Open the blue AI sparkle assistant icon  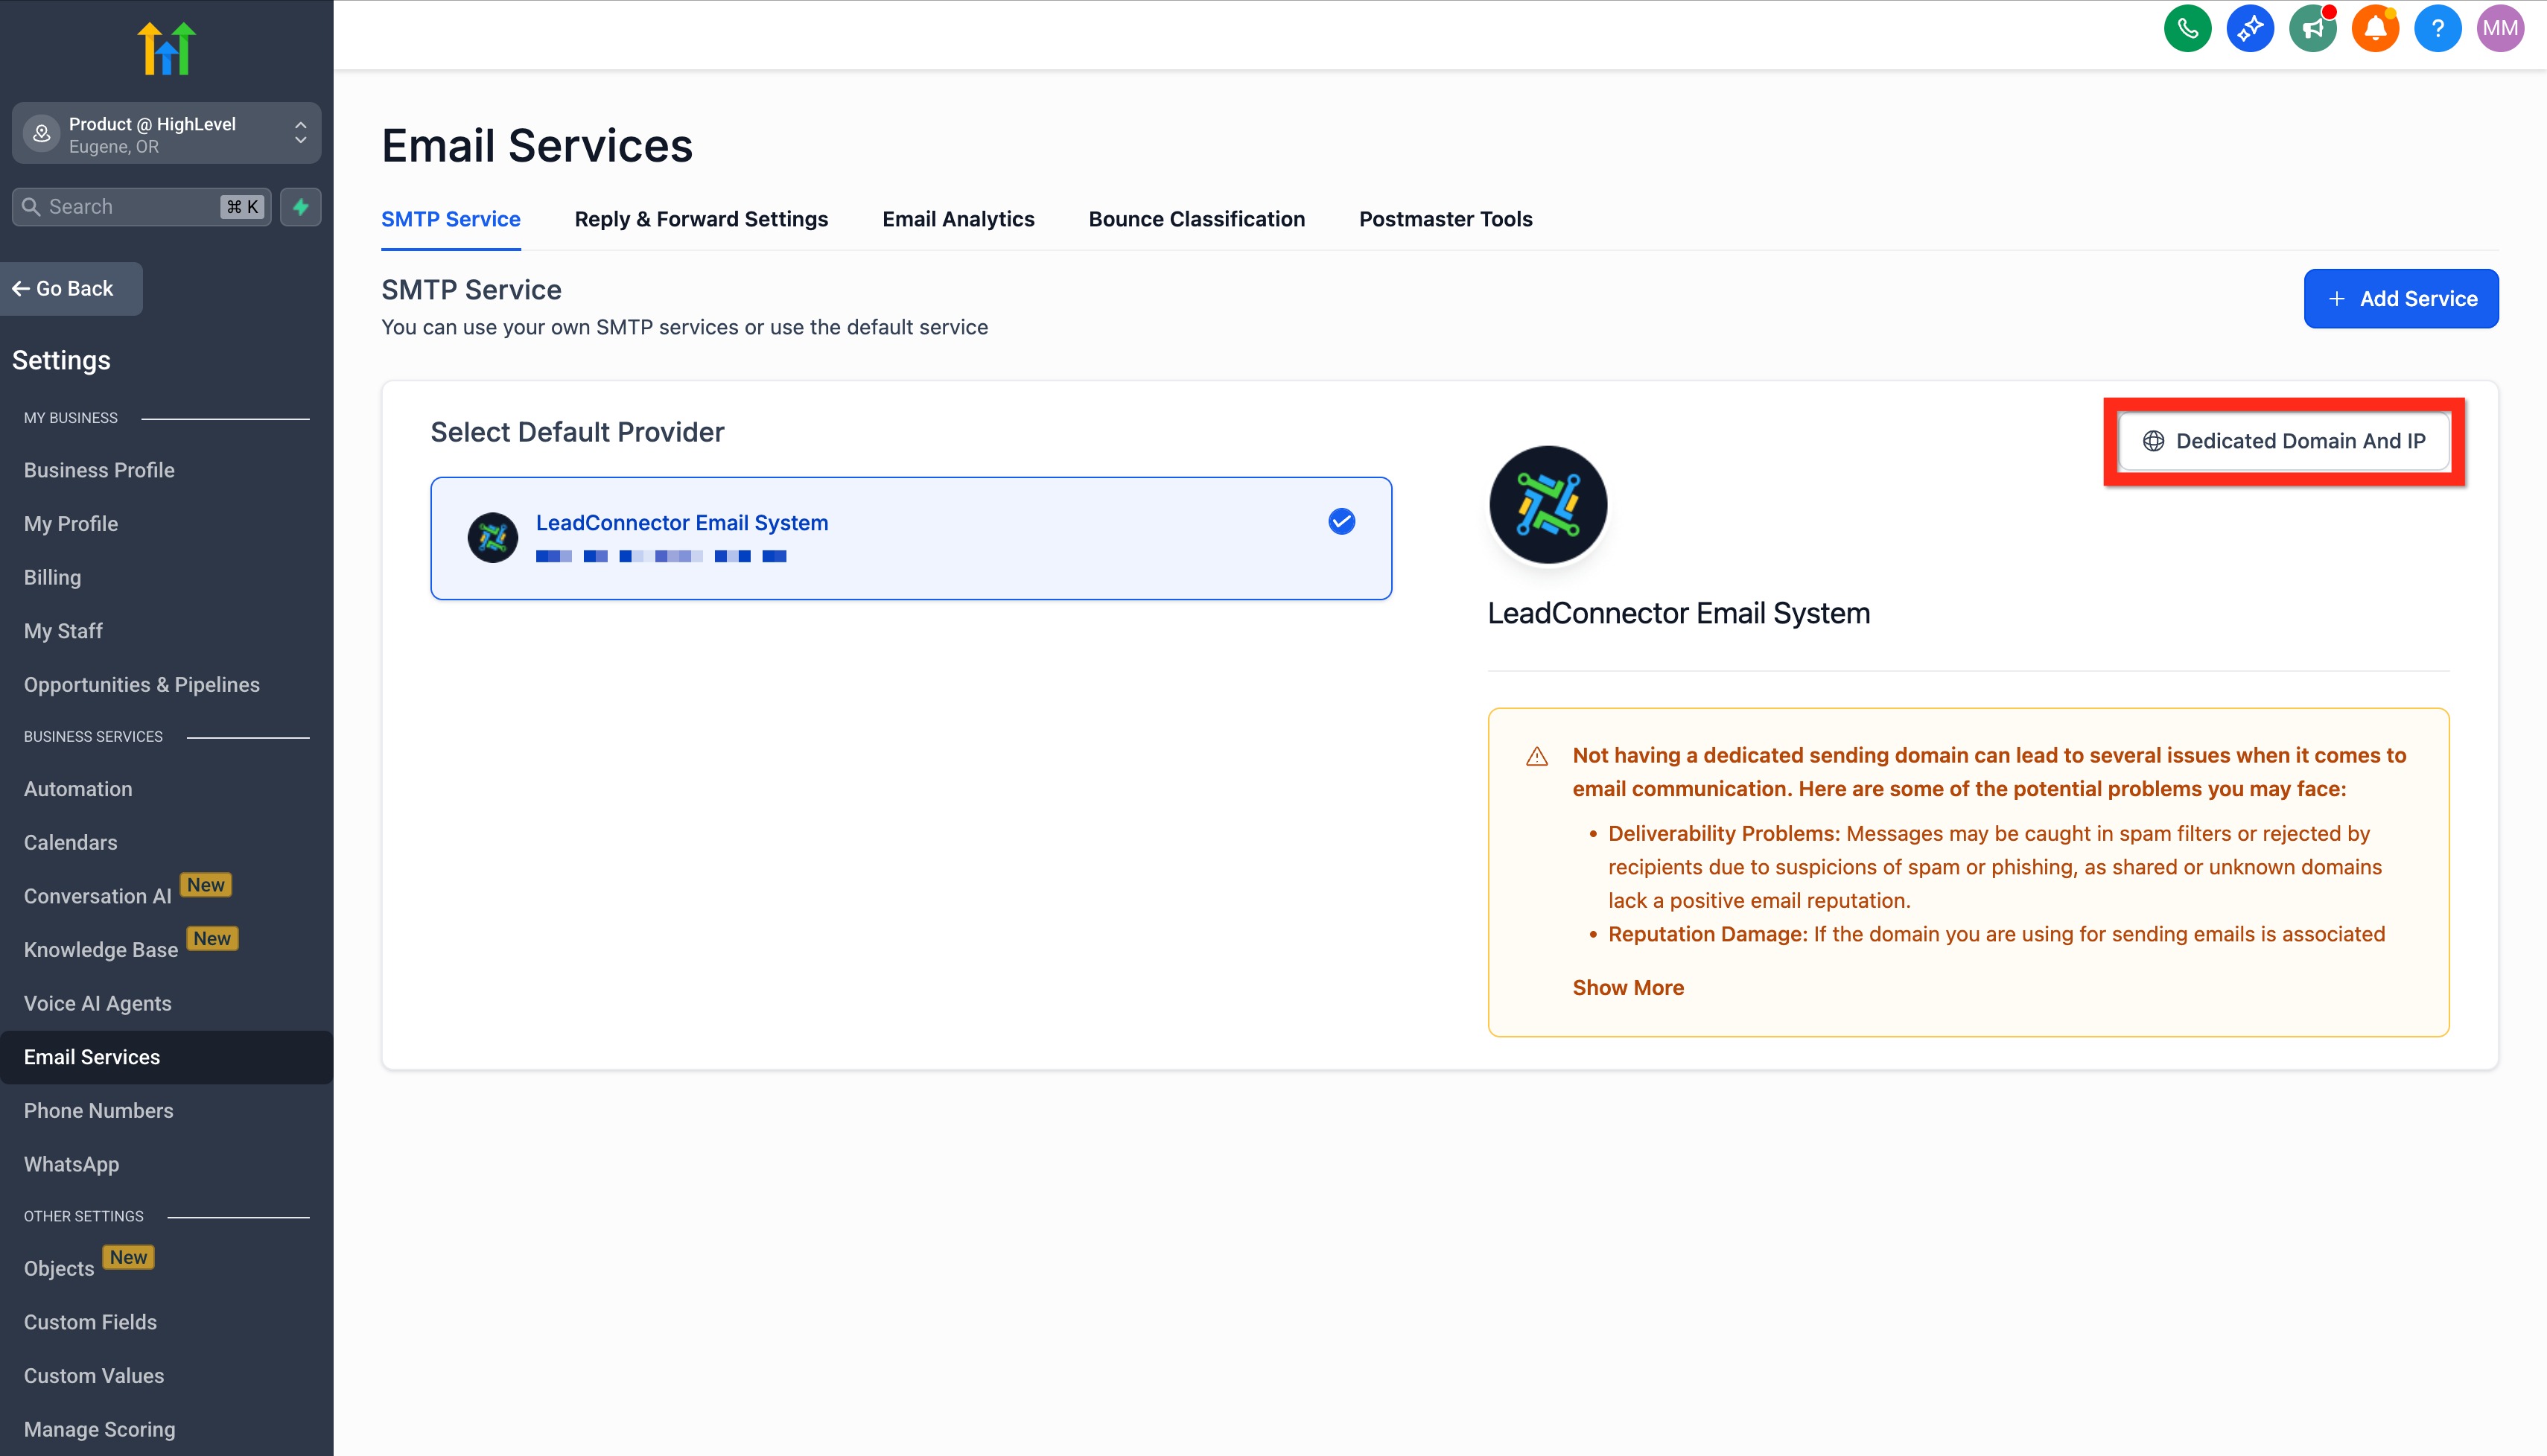coord(2250,28)
